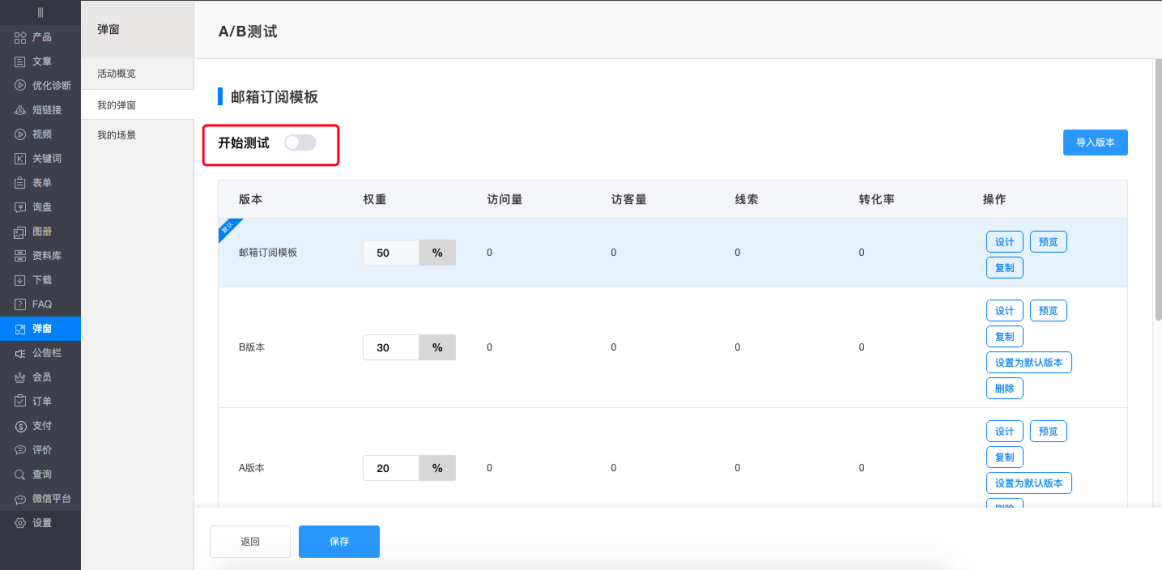
Task: Click 预览 for 邮箱订阅模板 row
Action: (x=1048, y=242)
